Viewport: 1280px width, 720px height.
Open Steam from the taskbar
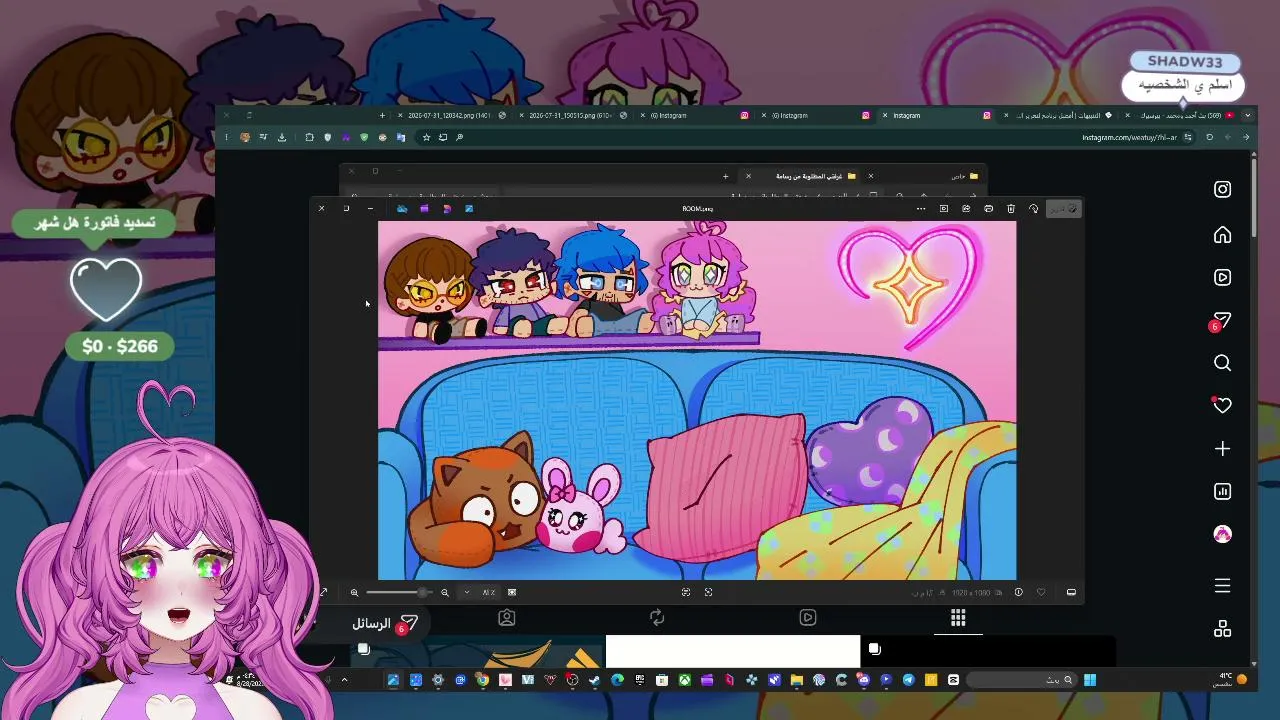(x=594, y=680)
